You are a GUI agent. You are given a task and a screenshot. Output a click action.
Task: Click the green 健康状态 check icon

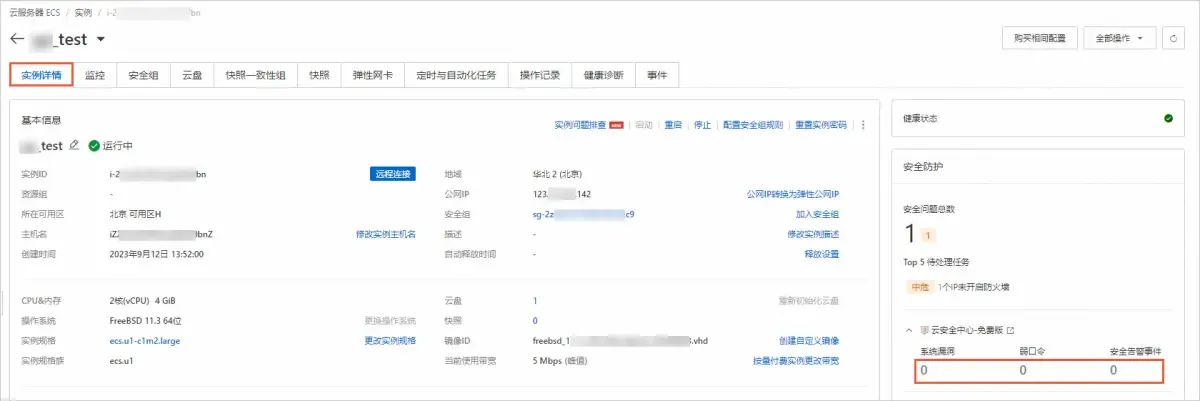click(x=1167, y=118)
